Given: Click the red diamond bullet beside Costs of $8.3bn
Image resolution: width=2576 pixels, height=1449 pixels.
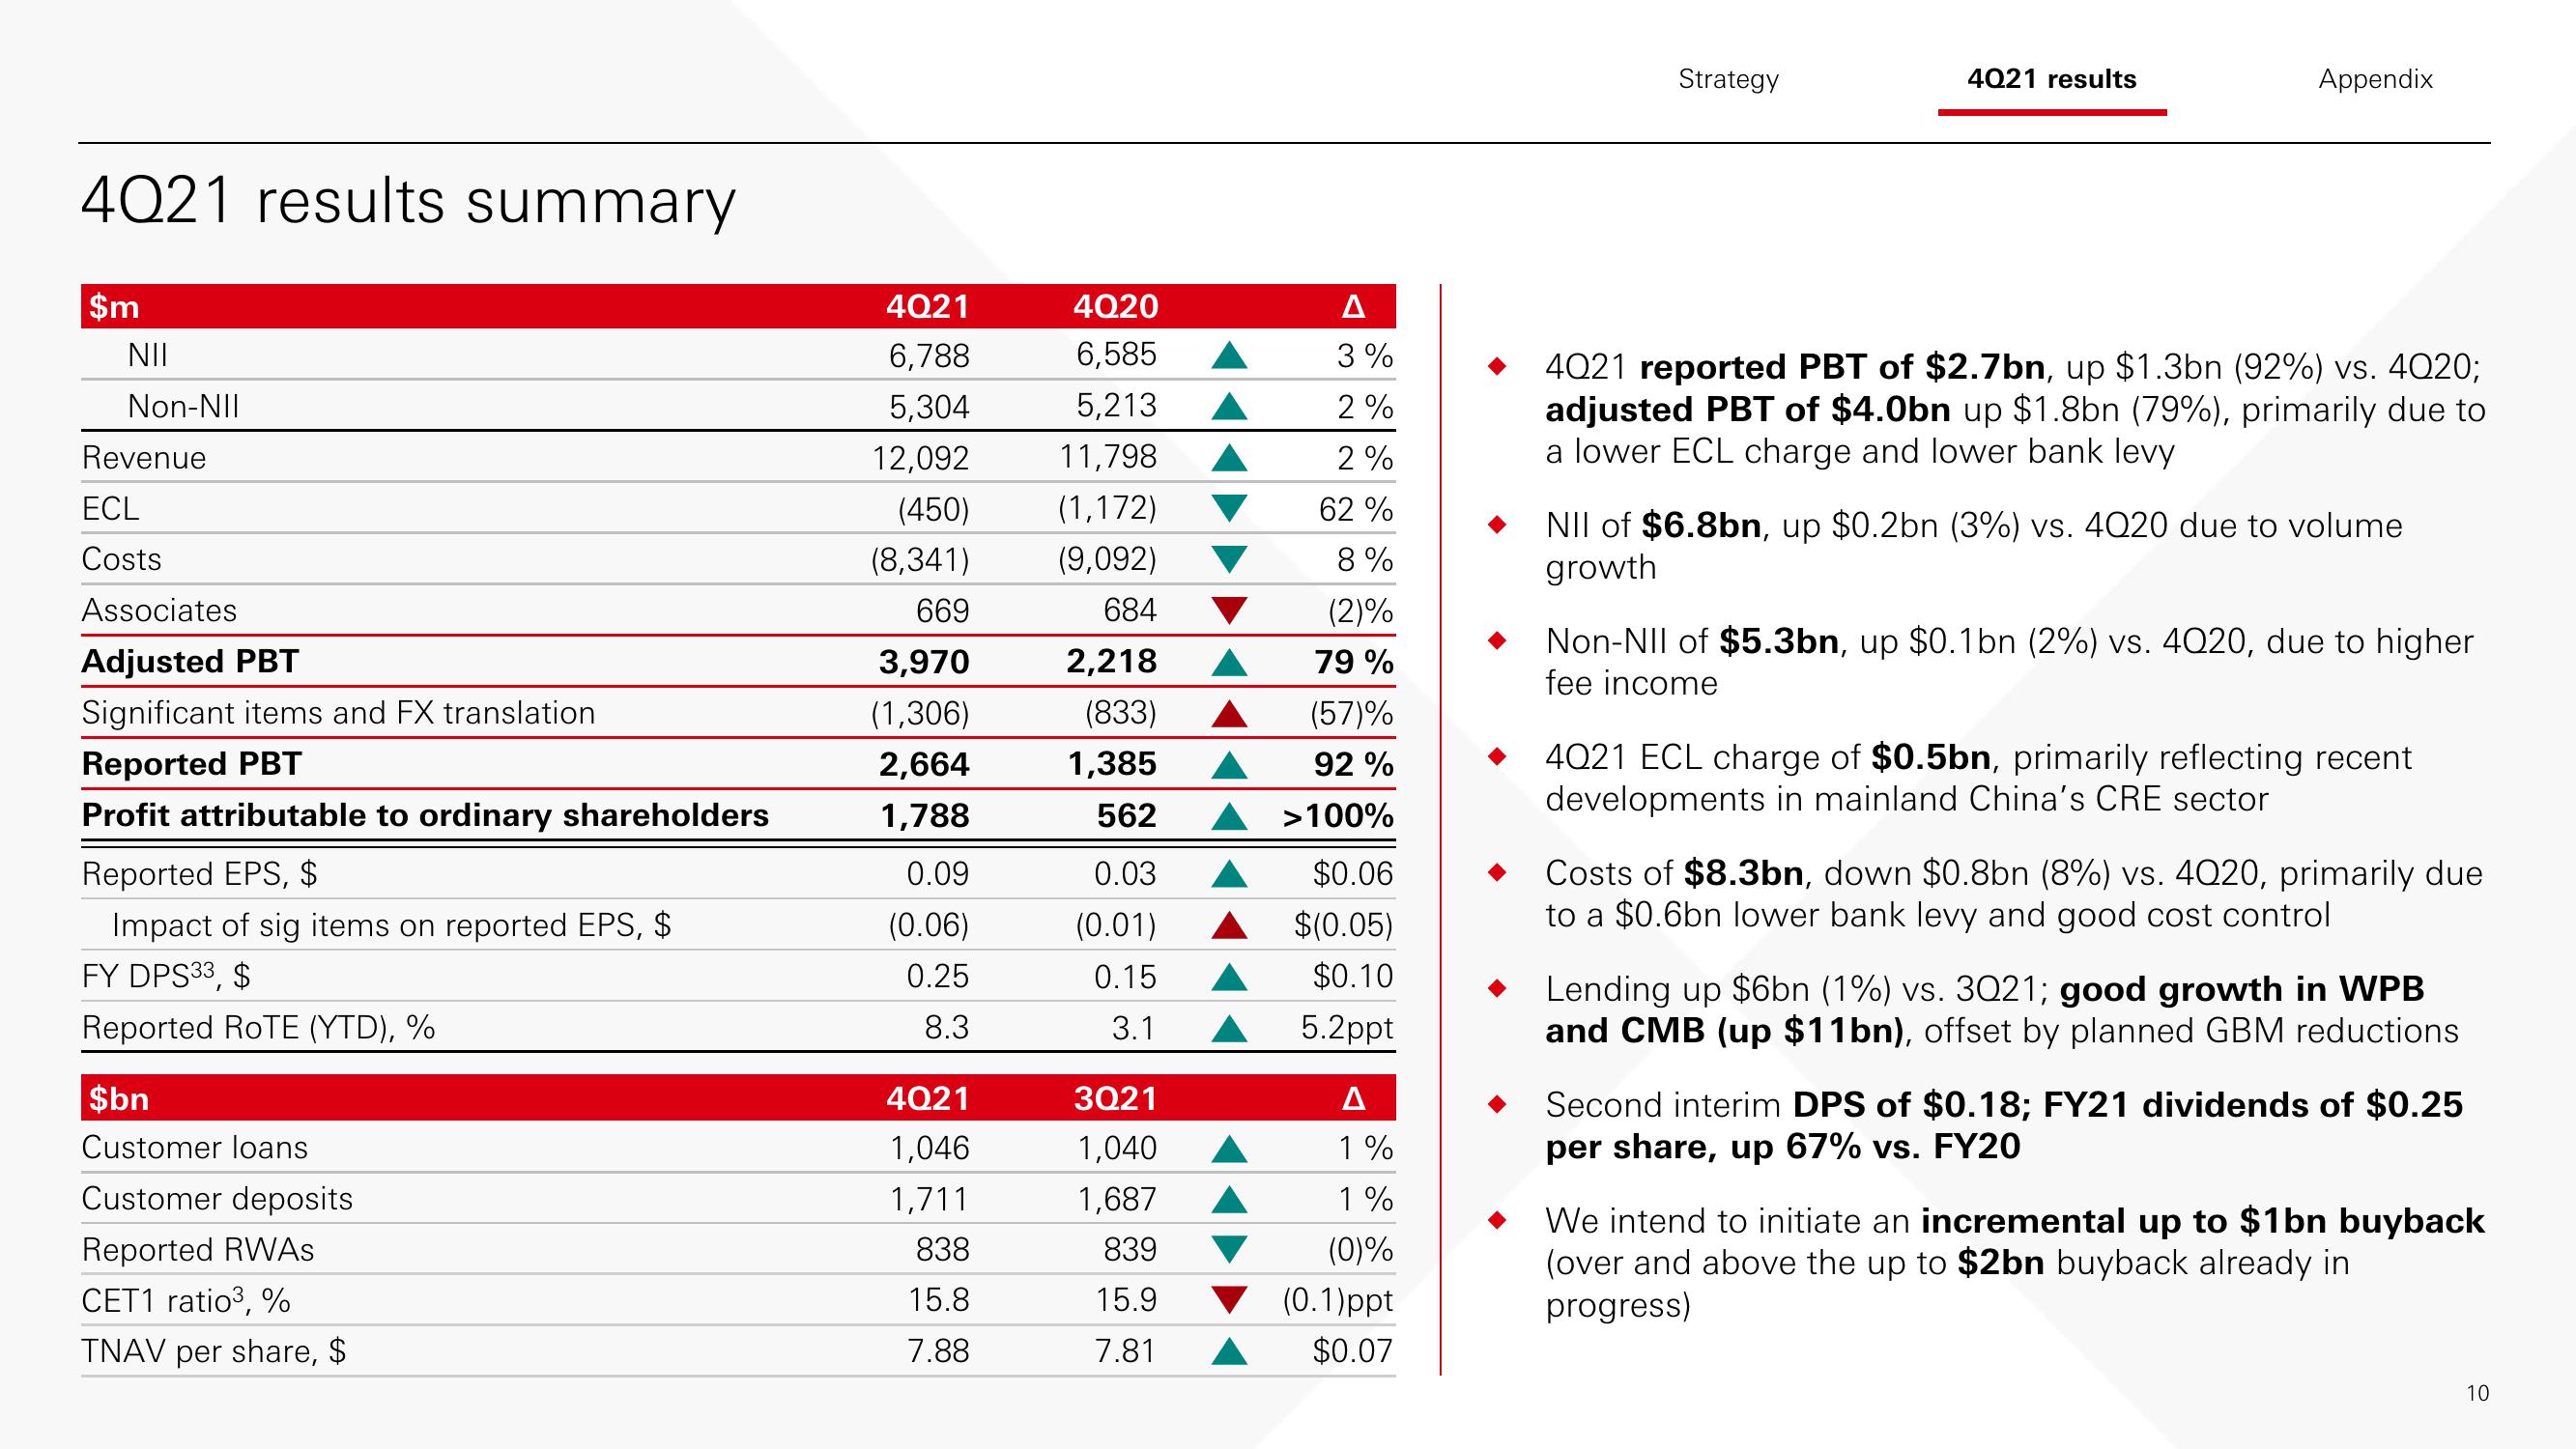Looking at the screenshot, I should pos(1496,872).
